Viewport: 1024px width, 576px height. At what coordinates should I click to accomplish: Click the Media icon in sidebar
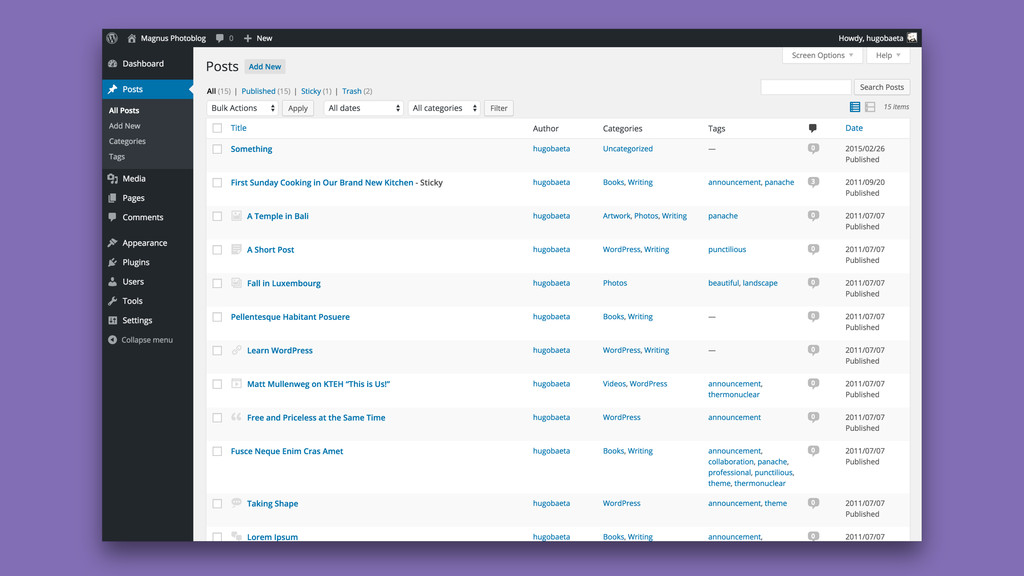tap(112, 178)
